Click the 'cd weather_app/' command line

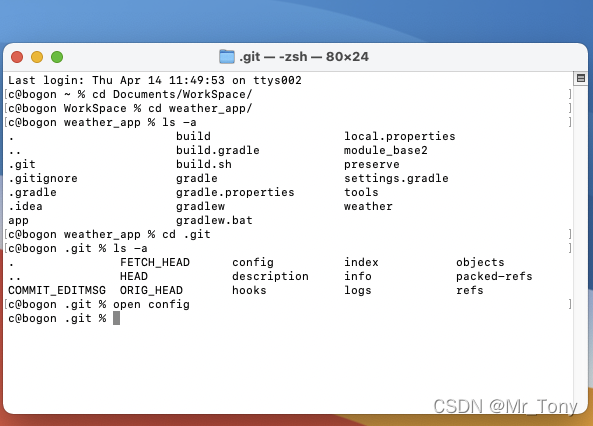point(130,108)
